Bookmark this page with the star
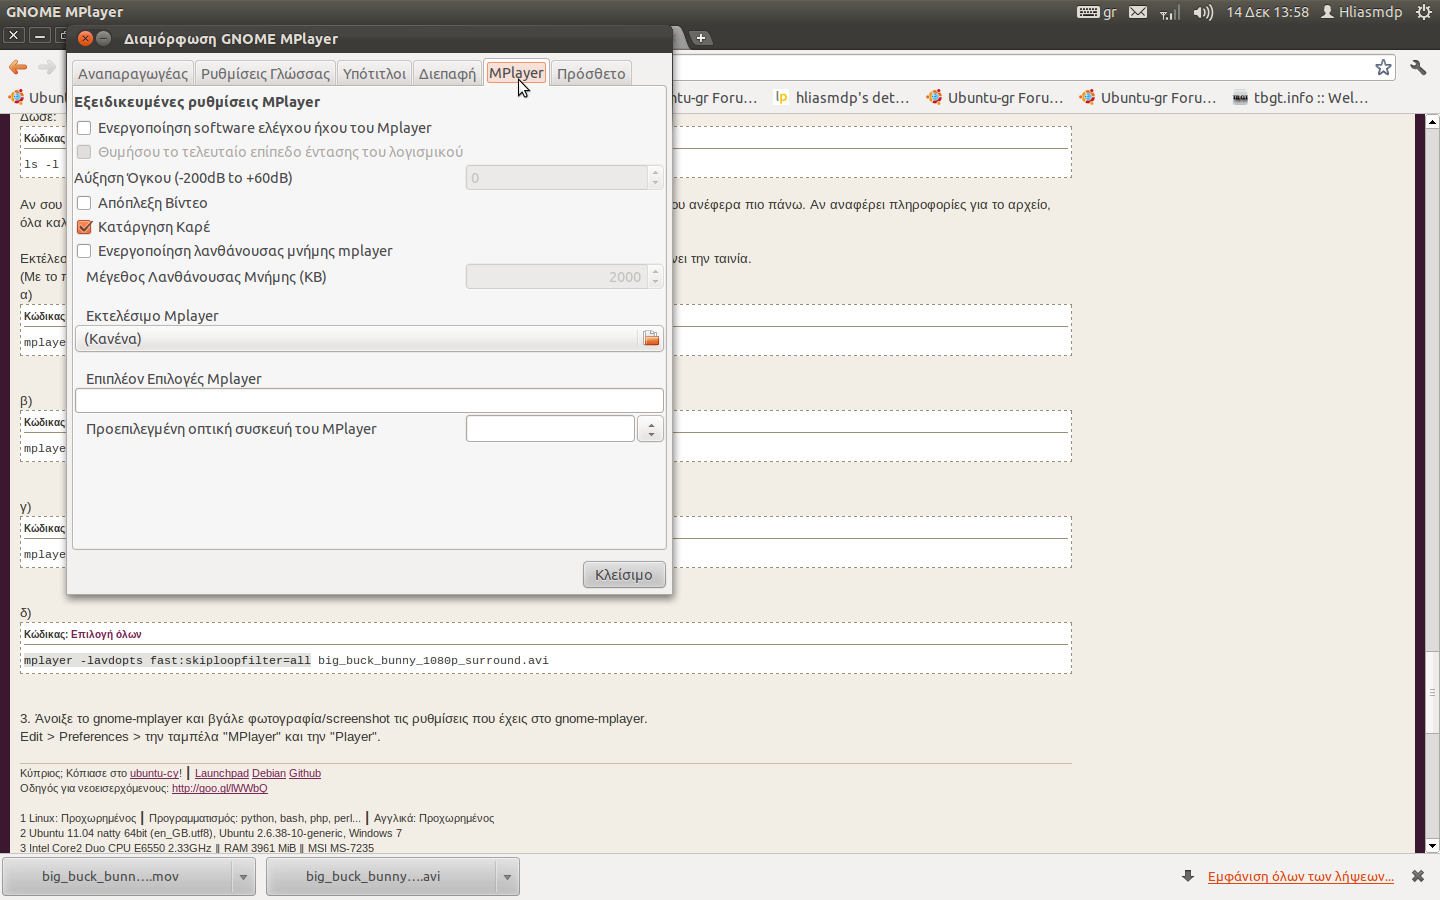This screenshot has height=900, width=1440. click(x=1383, y=67)
